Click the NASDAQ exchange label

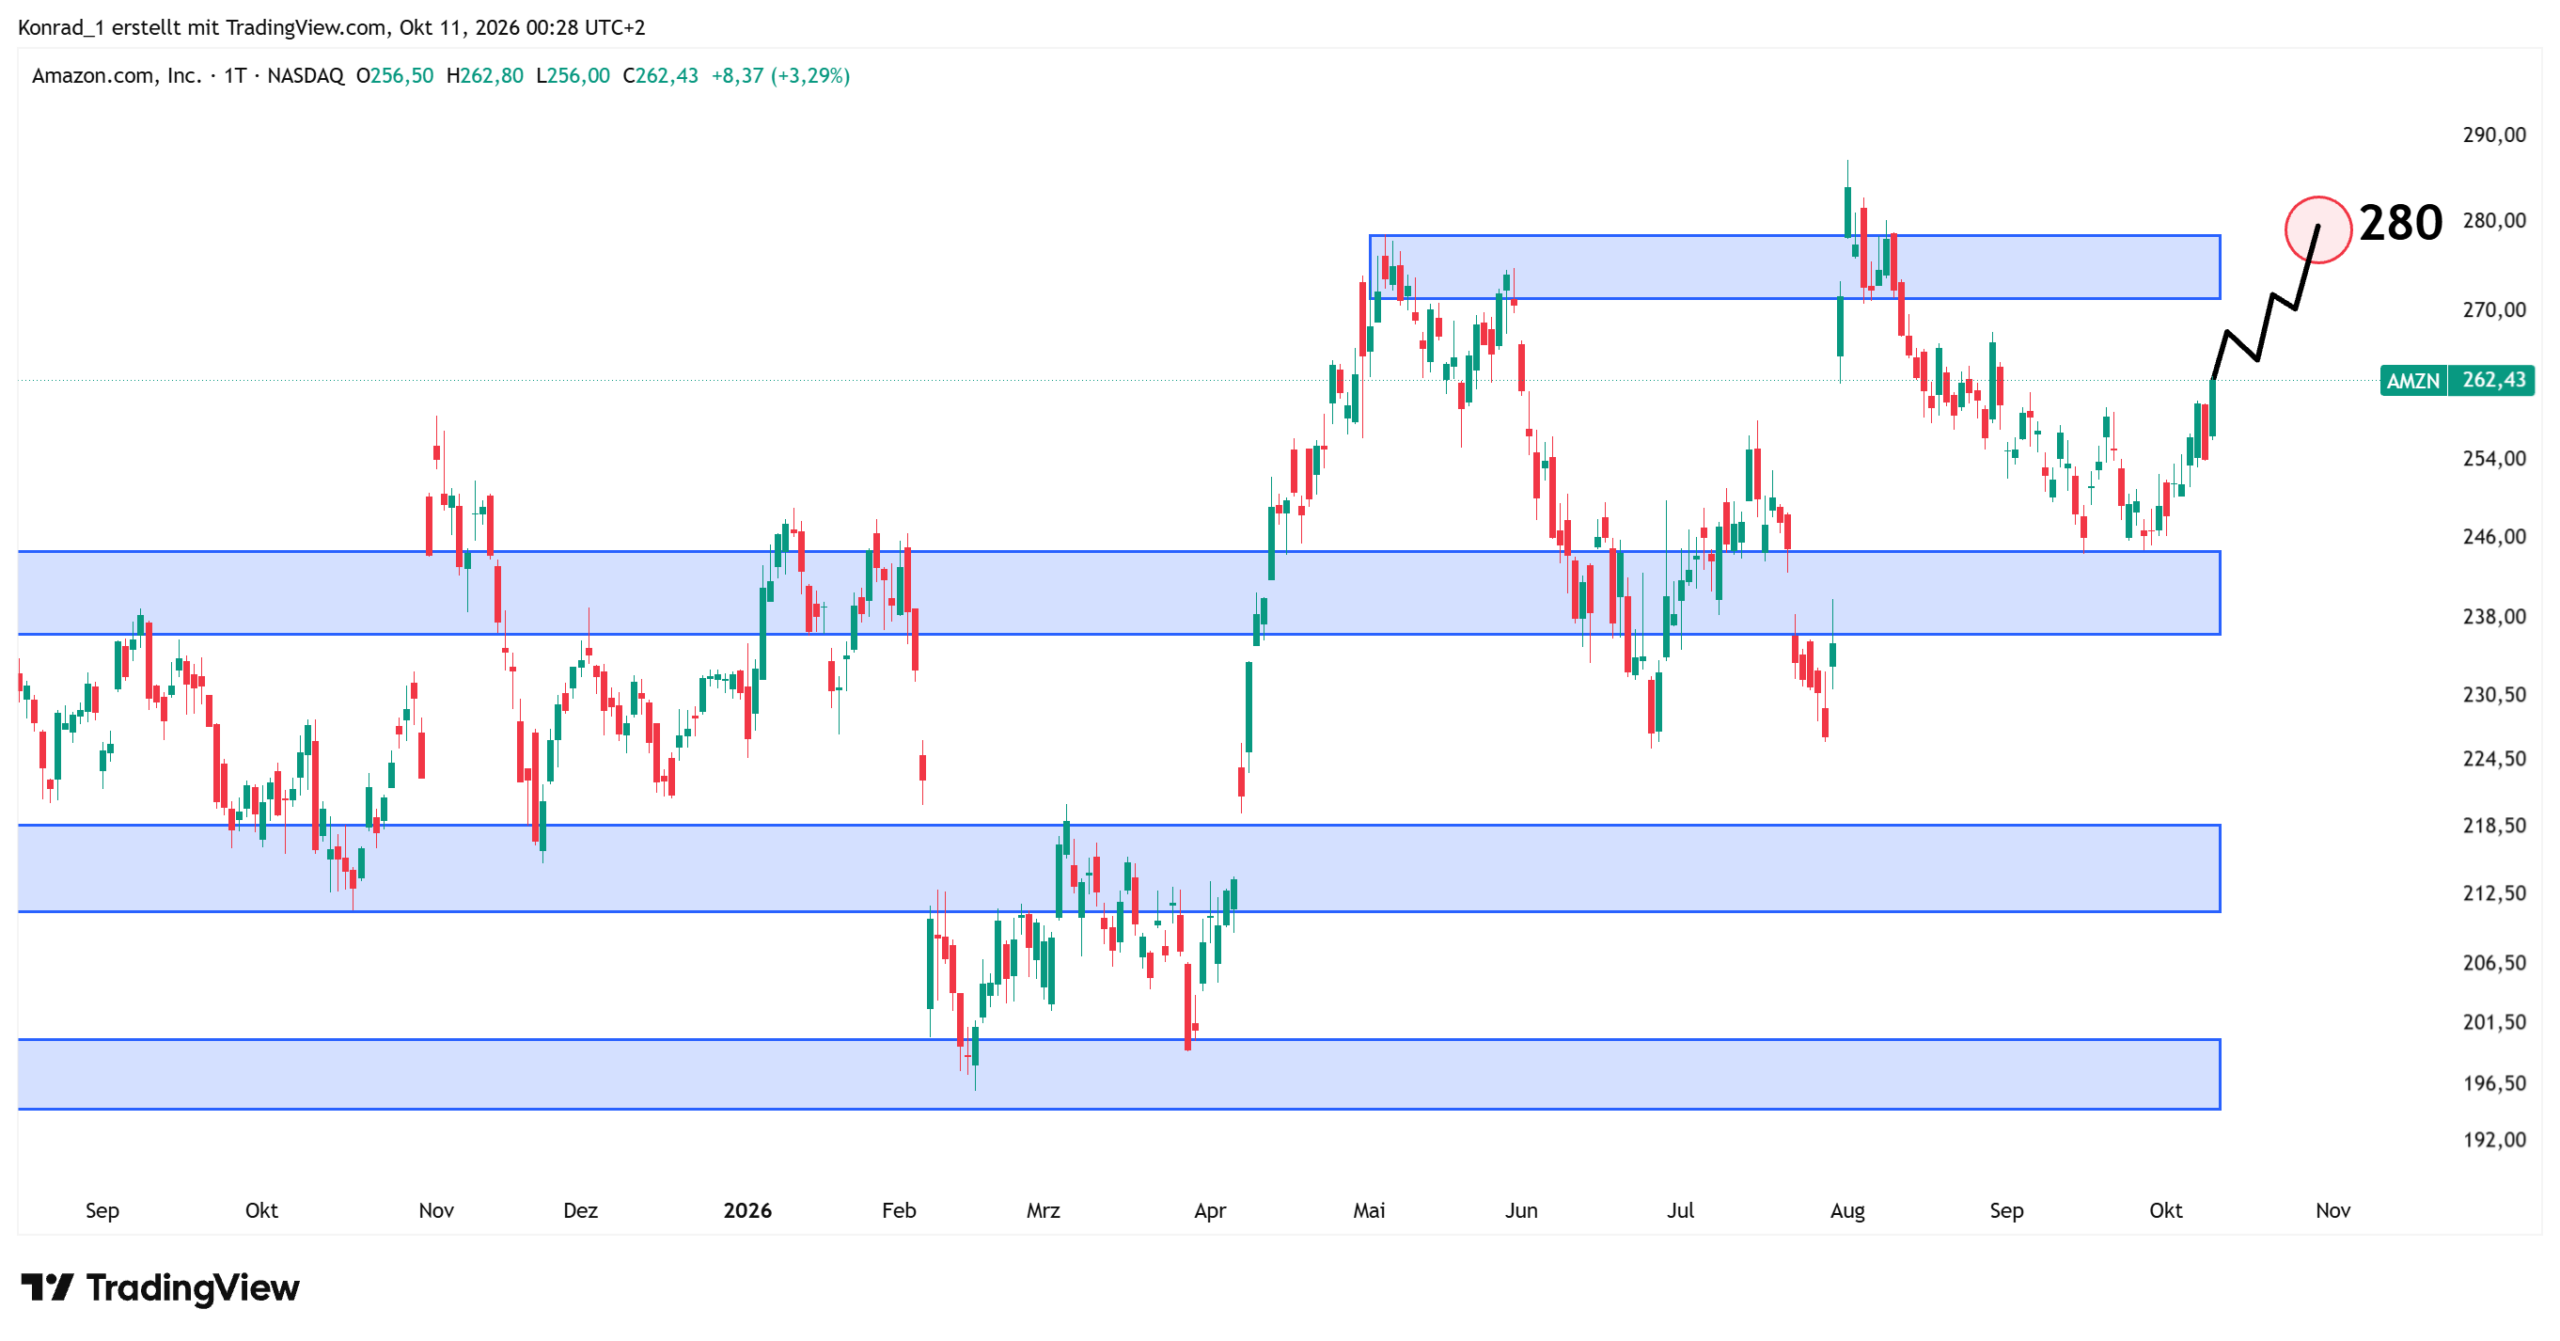pyautogui.click(x=306, y=76)
